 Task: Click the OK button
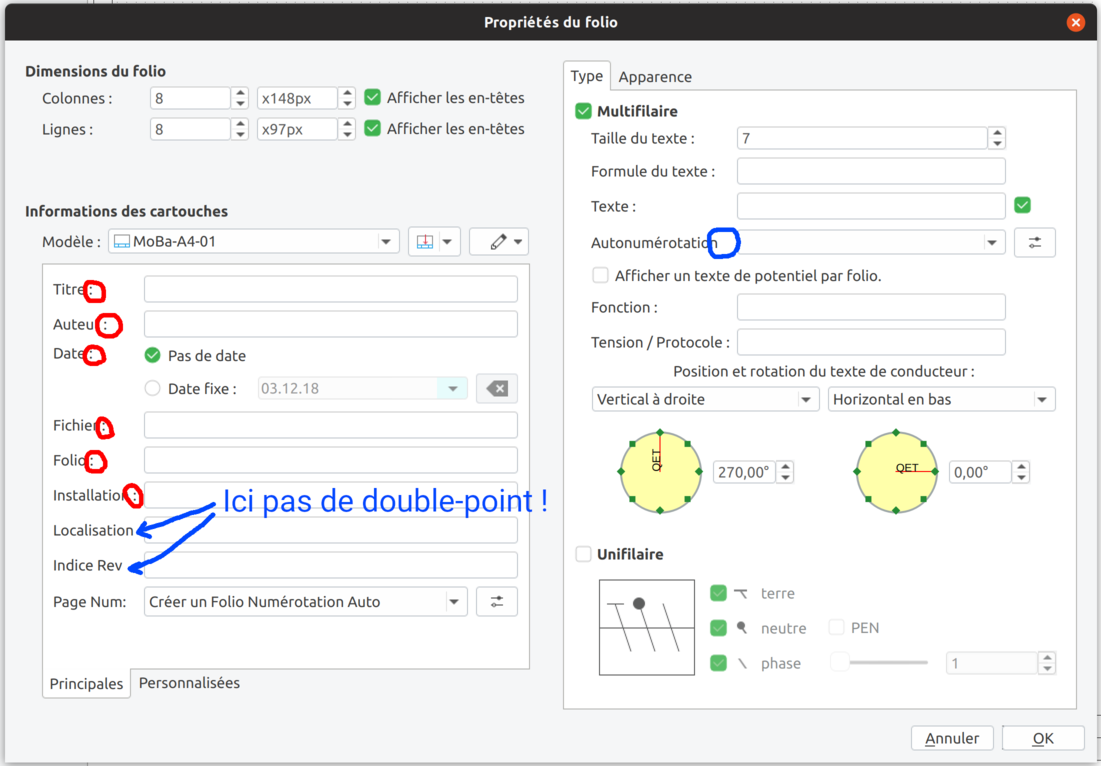click(1043, 738)
